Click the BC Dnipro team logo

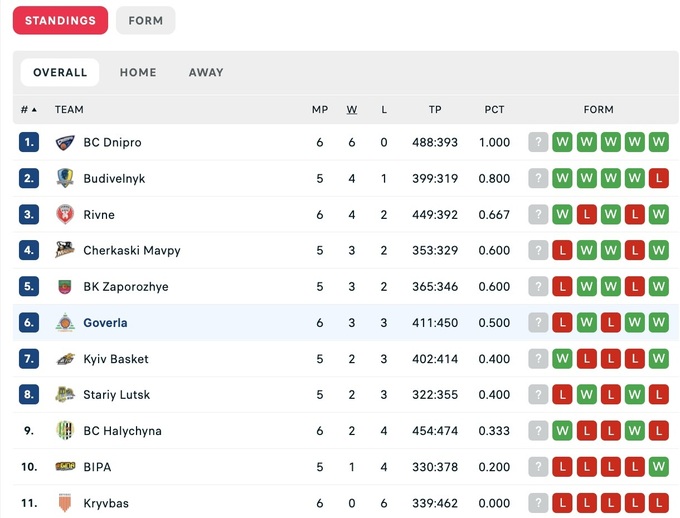tap(65, 143)
